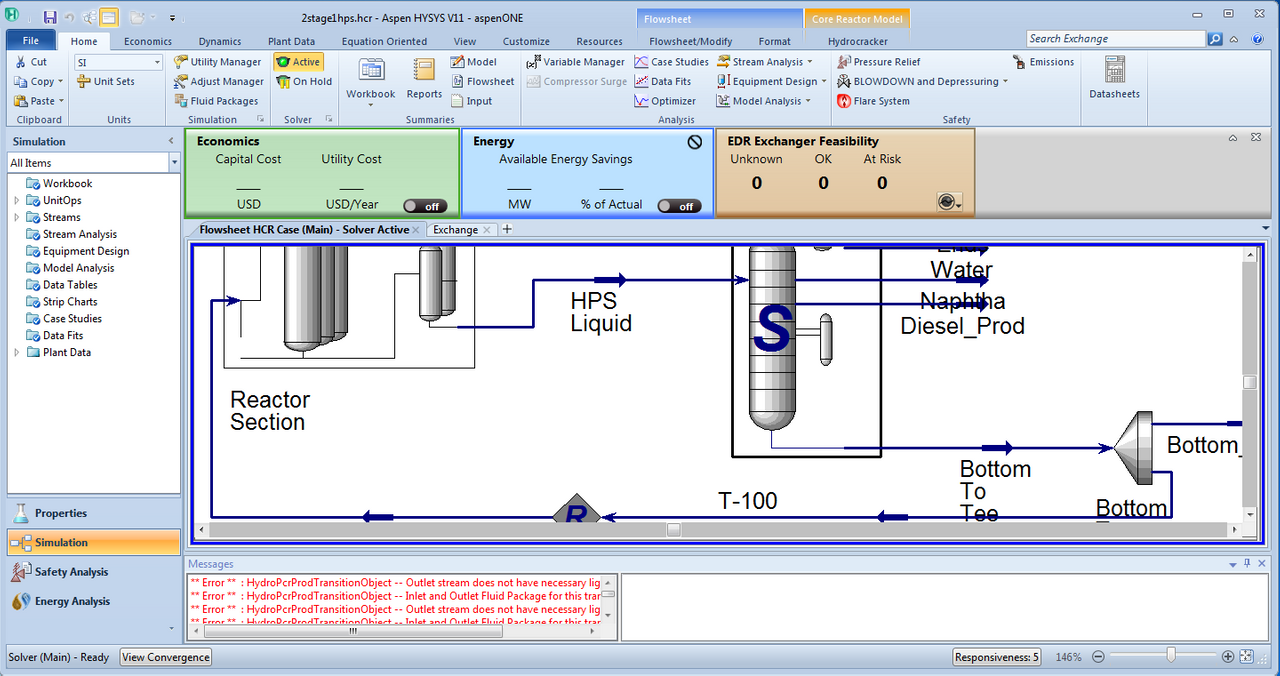
Task: Expand the Streams tree node
Action: click(16, 217)
